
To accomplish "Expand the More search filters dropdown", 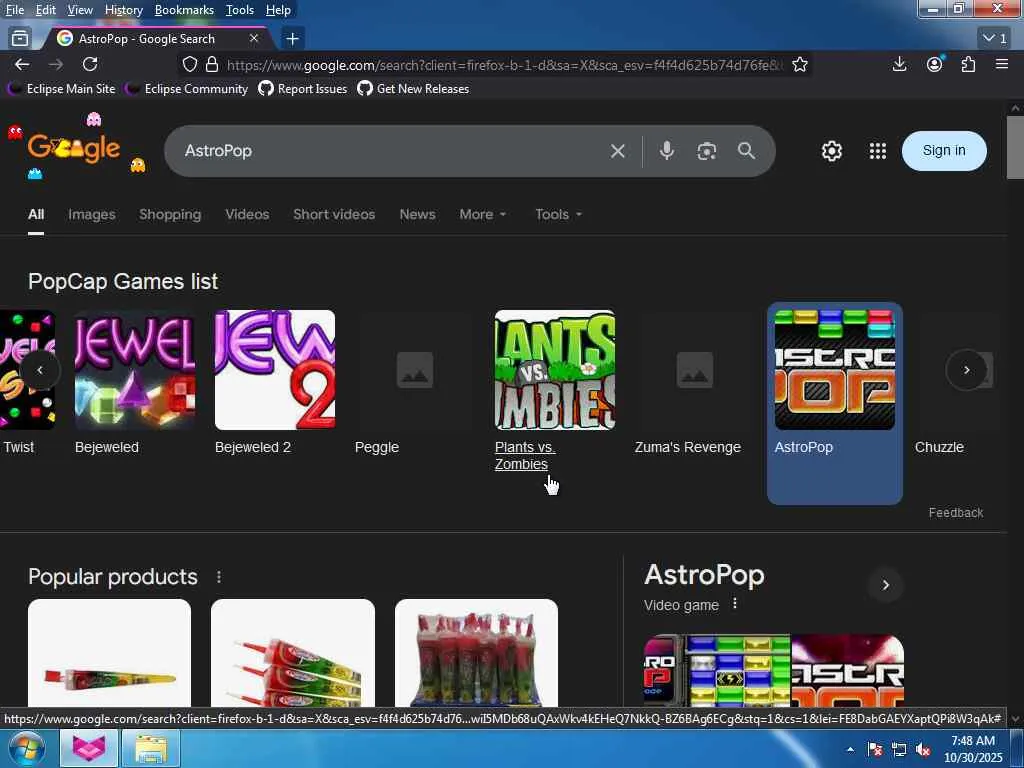I will (483, 214).
